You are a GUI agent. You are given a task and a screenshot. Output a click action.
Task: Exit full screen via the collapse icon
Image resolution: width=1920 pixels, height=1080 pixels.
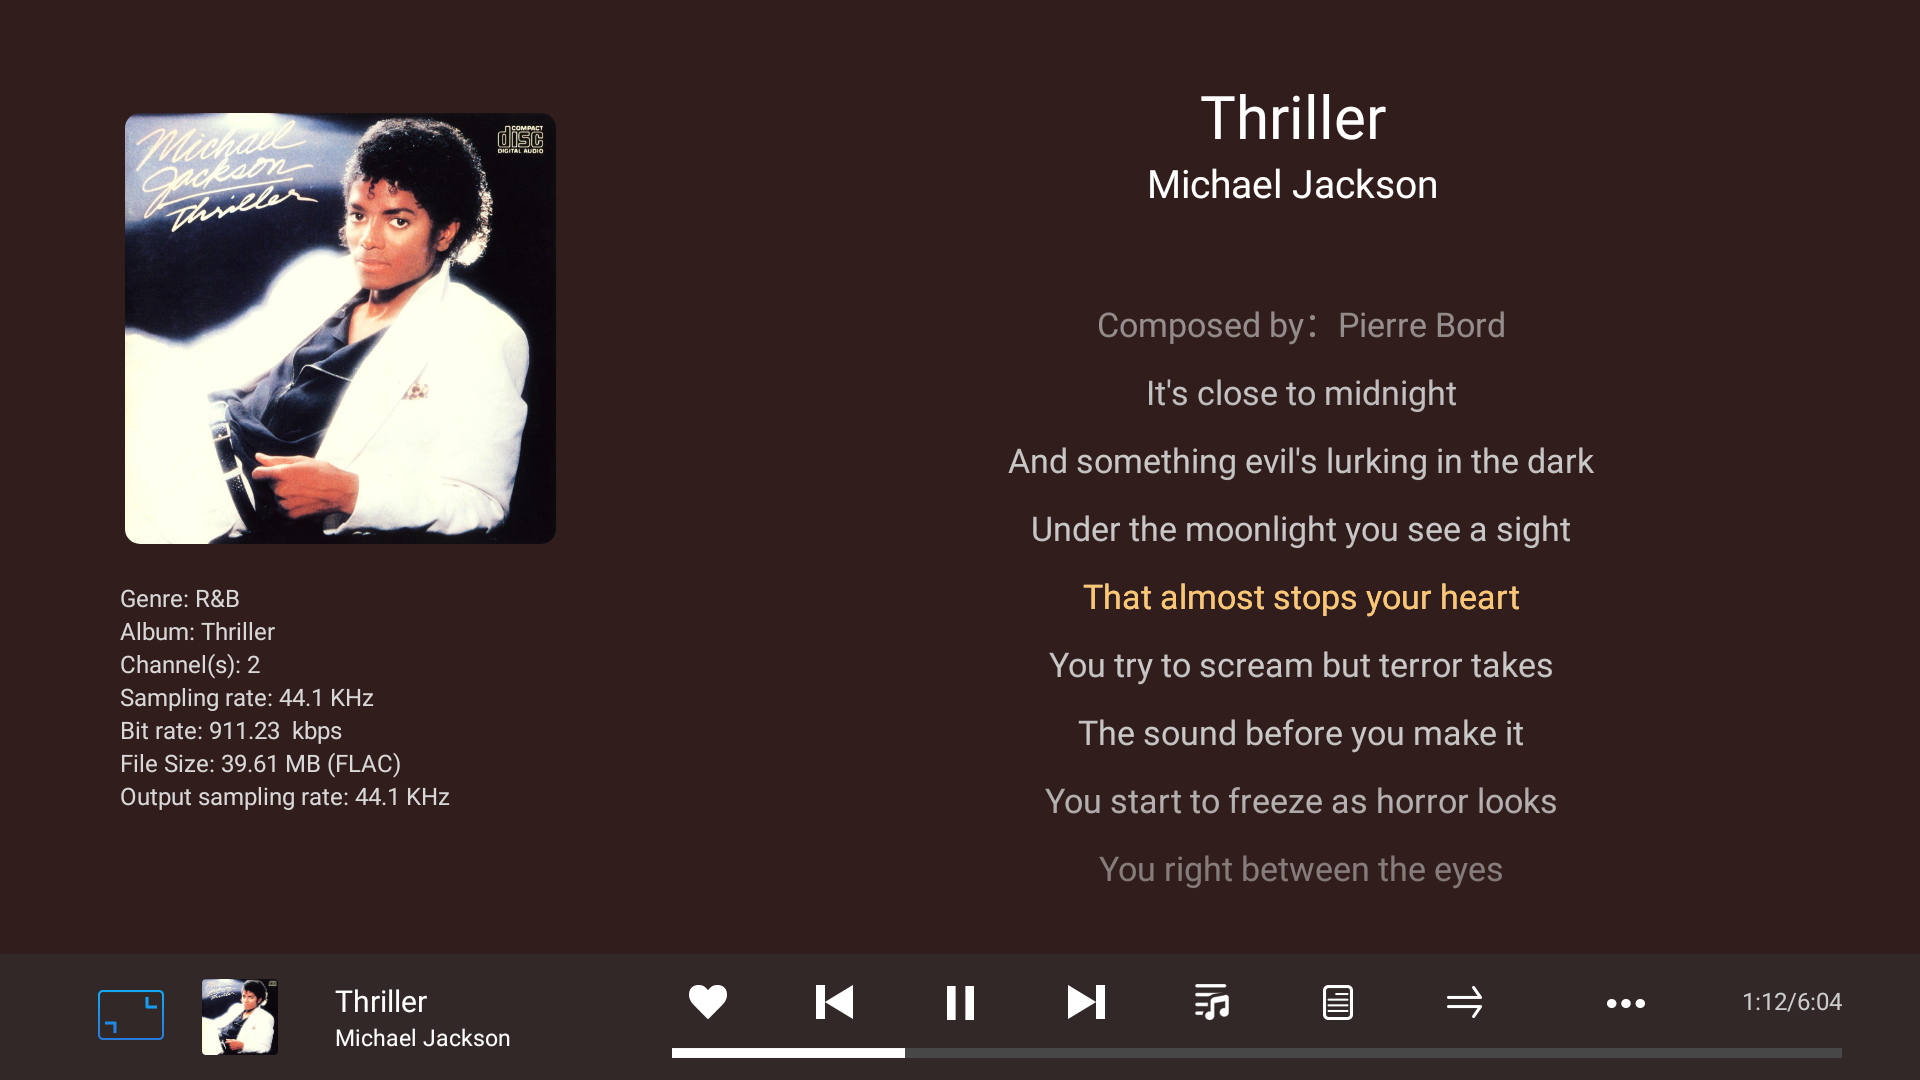point(131,1015)
